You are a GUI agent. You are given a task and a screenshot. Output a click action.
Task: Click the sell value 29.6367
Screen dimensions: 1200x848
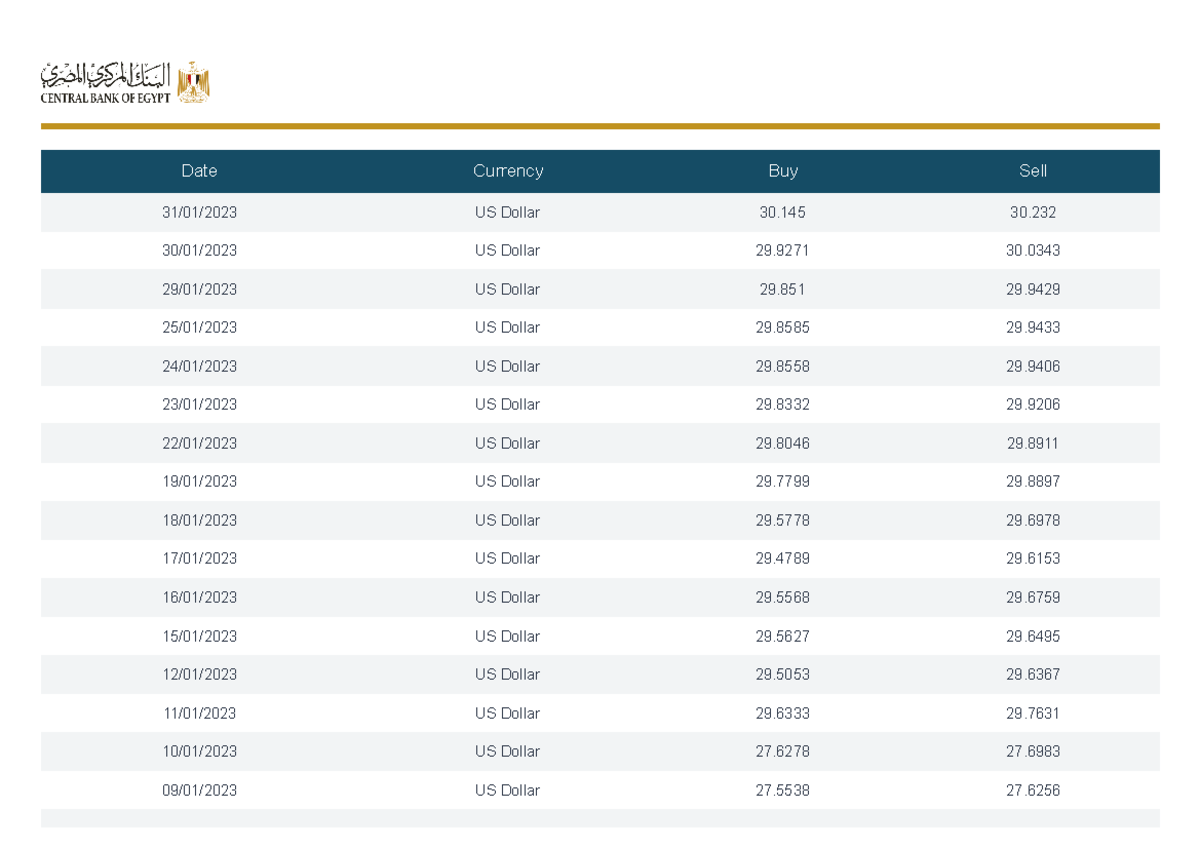pos(1033,675)
